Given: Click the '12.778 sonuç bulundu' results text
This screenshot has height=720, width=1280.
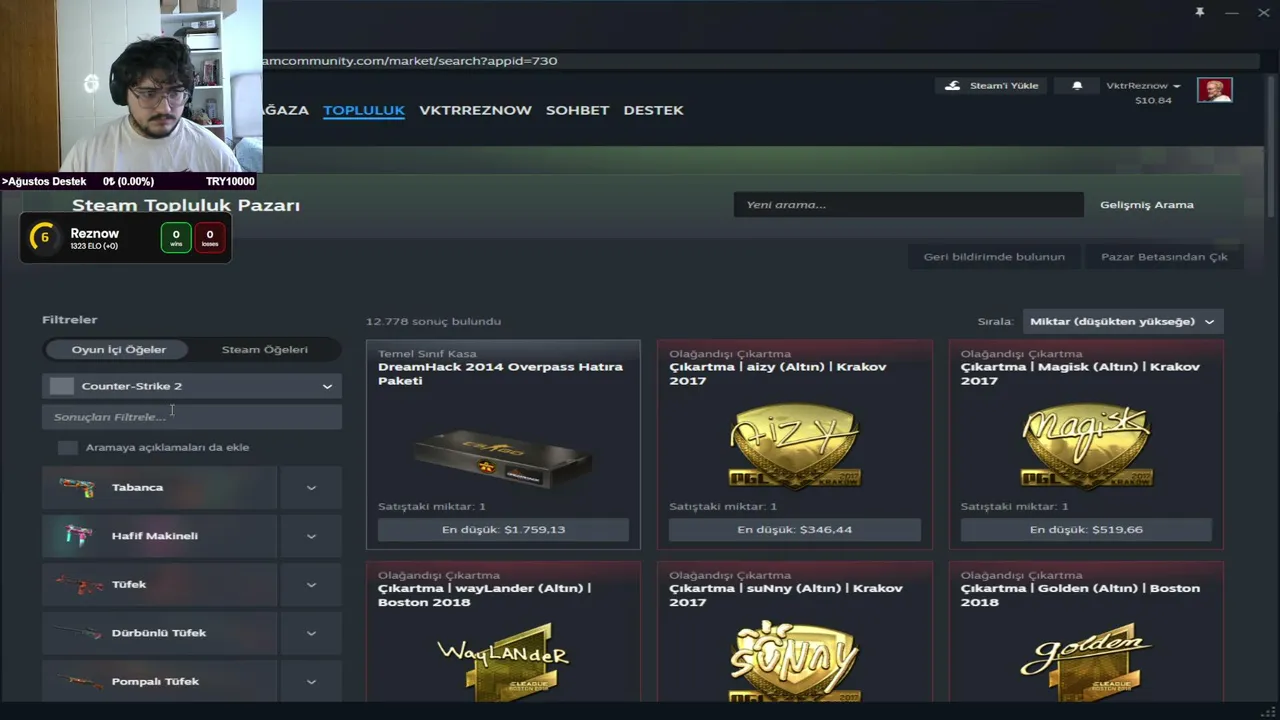Looking at the screenshot, I should (433, 322).
